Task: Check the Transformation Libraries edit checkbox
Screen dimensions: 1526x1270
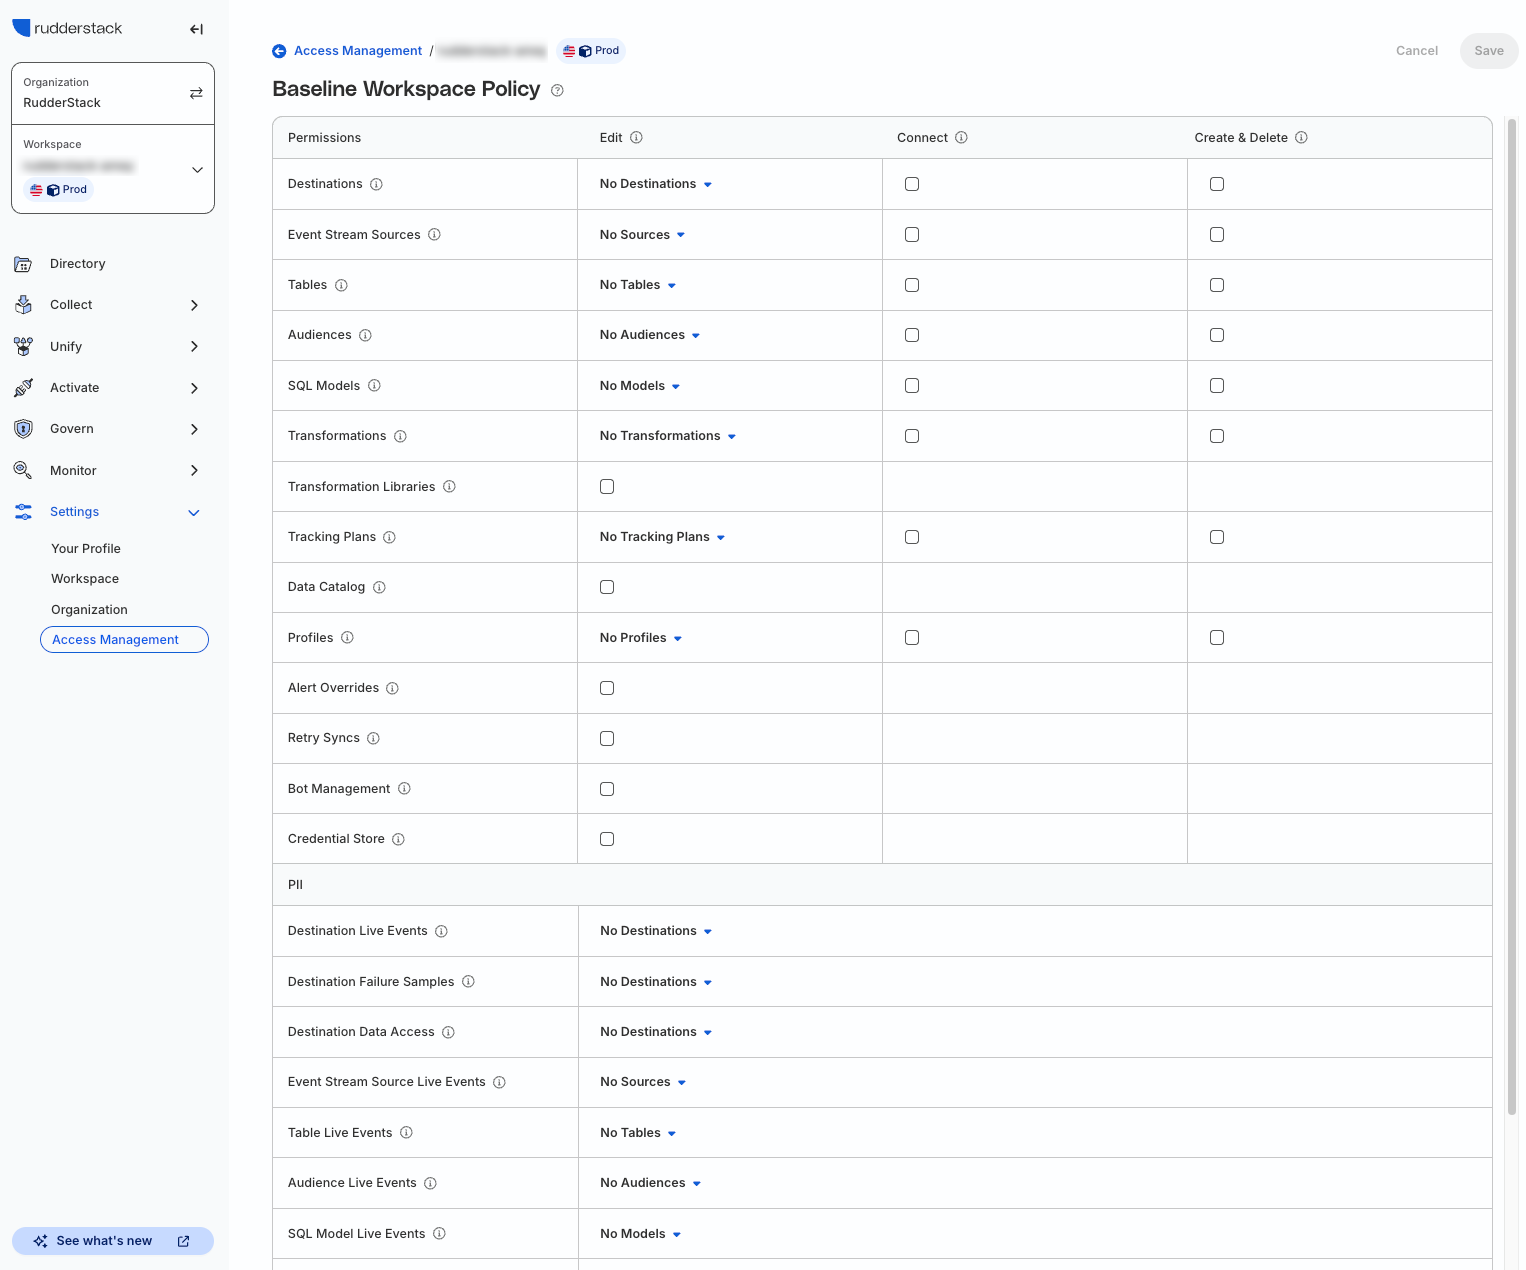Action: (x=607, y=487)
